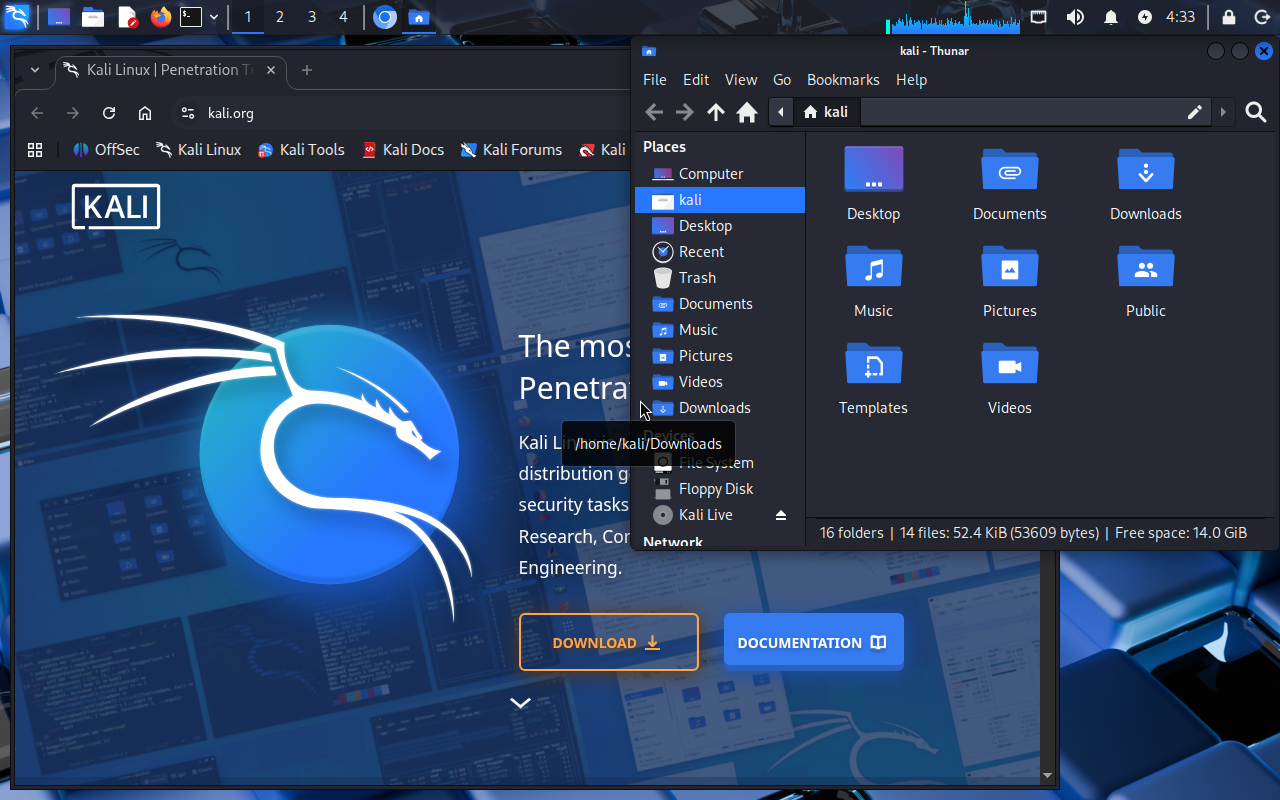The height and width of the screenshot is (800, 1280).
Task: Launch Firefox from the top panel
Action: tap(160, 17)
